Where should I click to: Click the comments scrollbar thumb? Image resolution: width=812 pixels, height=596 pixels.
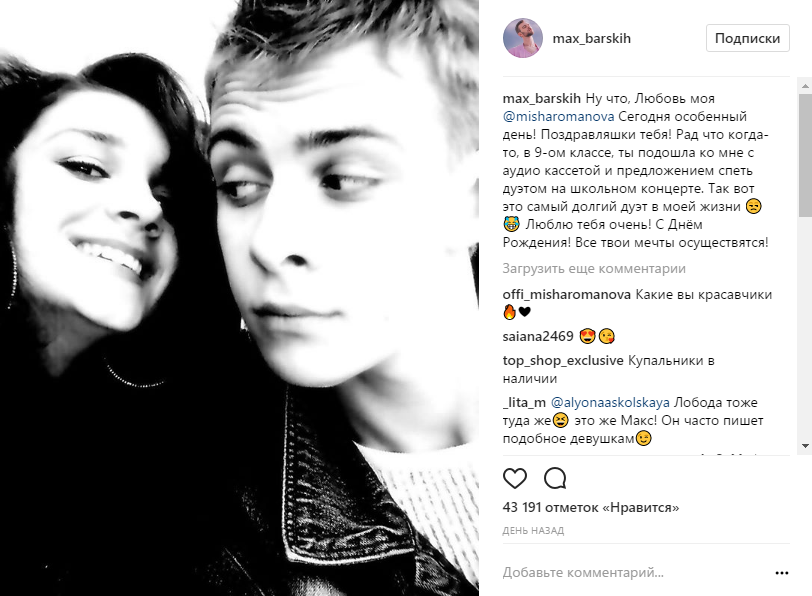click(x=805, y=155)
